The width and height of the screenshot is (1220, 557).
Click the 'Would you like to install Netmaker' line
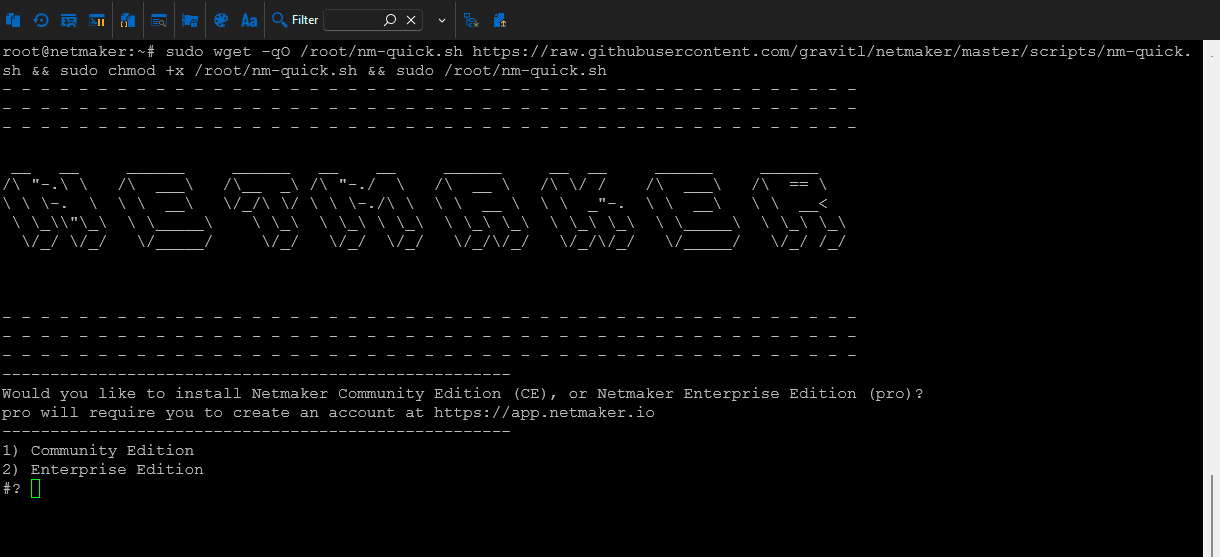pyautogui.click(x=463, y=394)
